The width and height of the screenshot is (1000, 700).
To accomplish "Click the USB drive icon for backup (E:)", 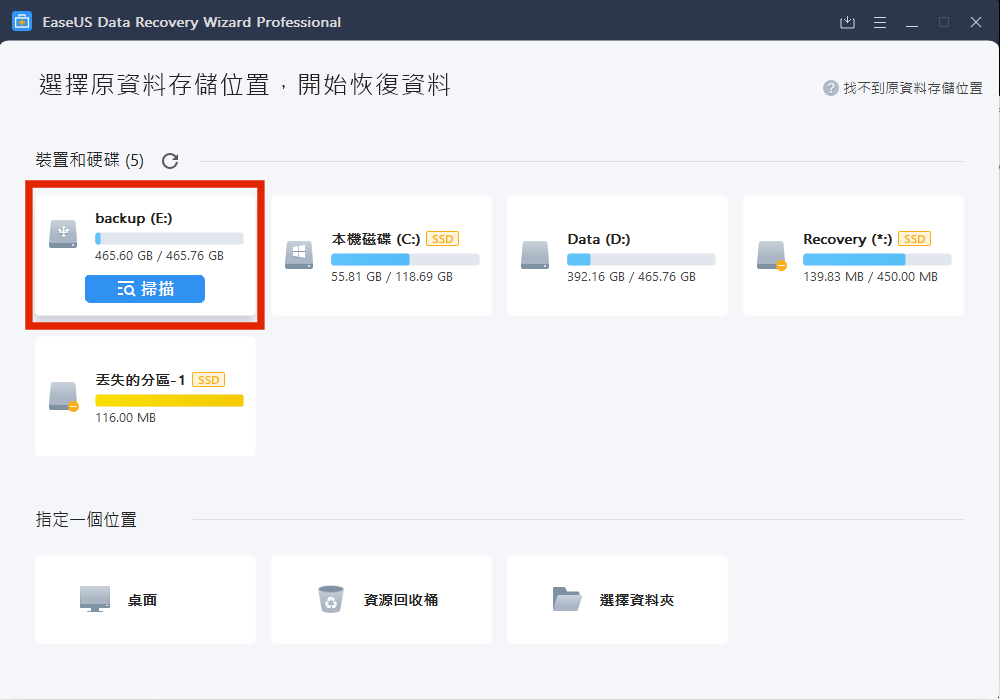I will coord(63,234).
